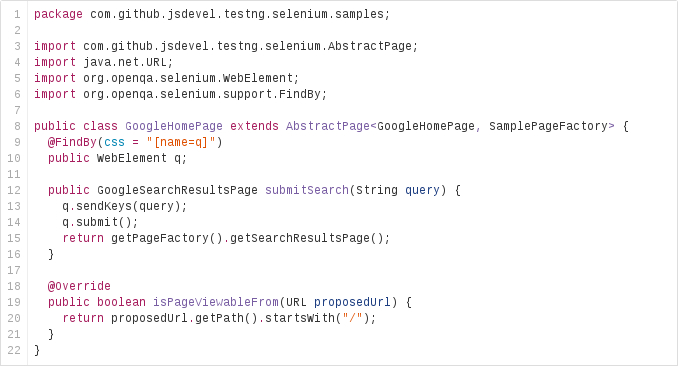Viewport: 678px width, 366px height.
Task: Click java.net.URL in the import statement
Action: click(125, 62)
